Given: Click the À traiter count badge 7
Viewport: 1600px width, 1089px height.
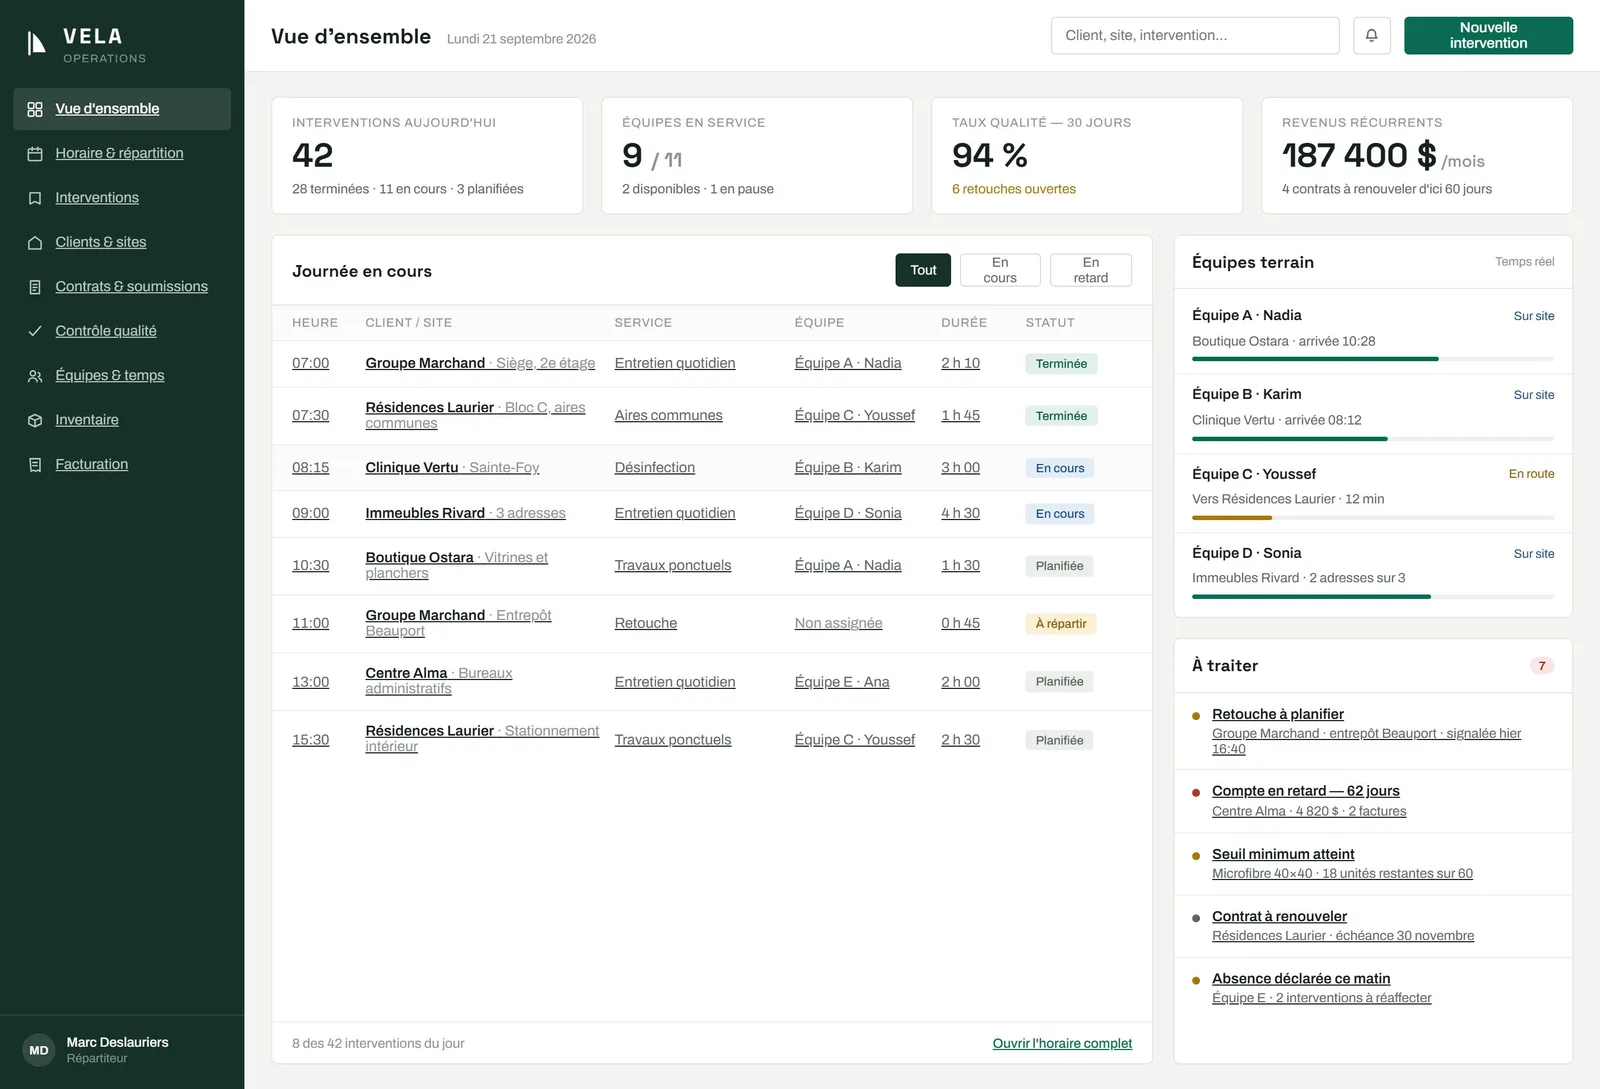Looking at the screenshot, I should (x=1542, y=666).
